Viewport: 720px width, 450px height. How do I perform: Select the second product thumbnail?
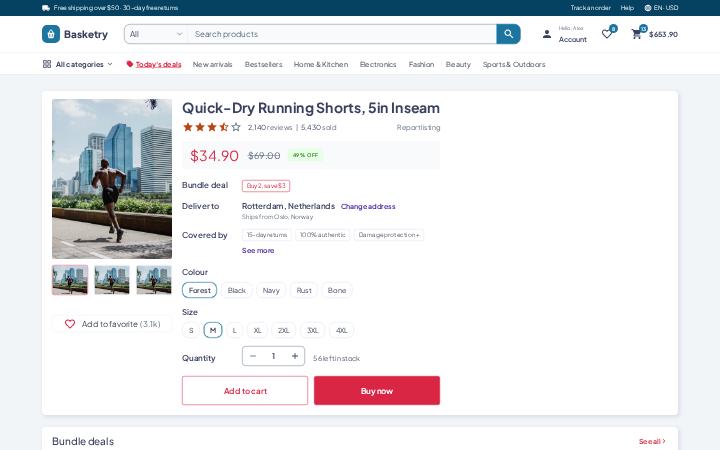pyautogui.click(x=112, y=280)
